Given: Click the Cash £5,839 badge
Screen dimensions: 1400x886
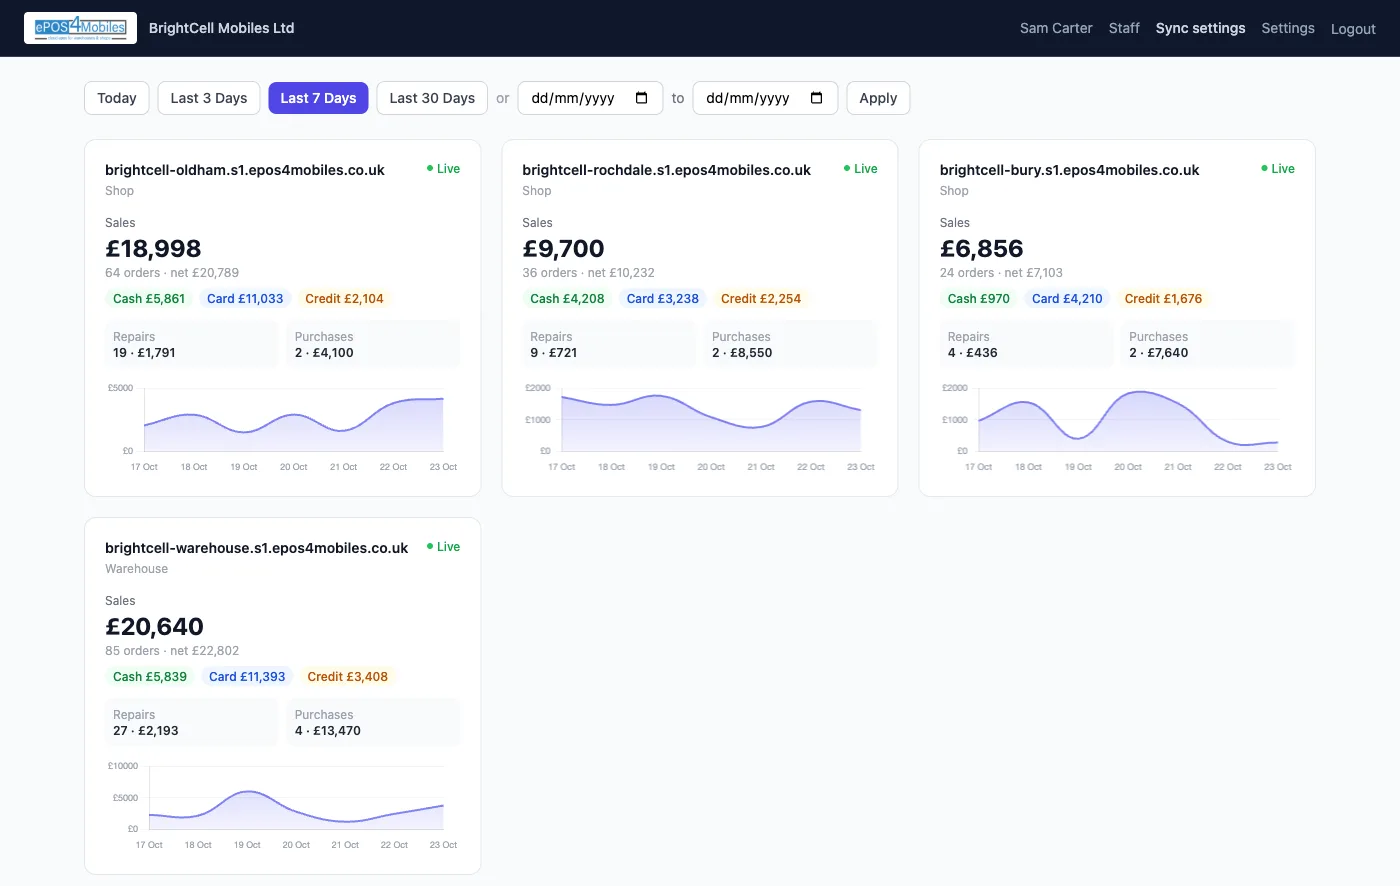Looking at the screenshot, I should pos(150,677).
